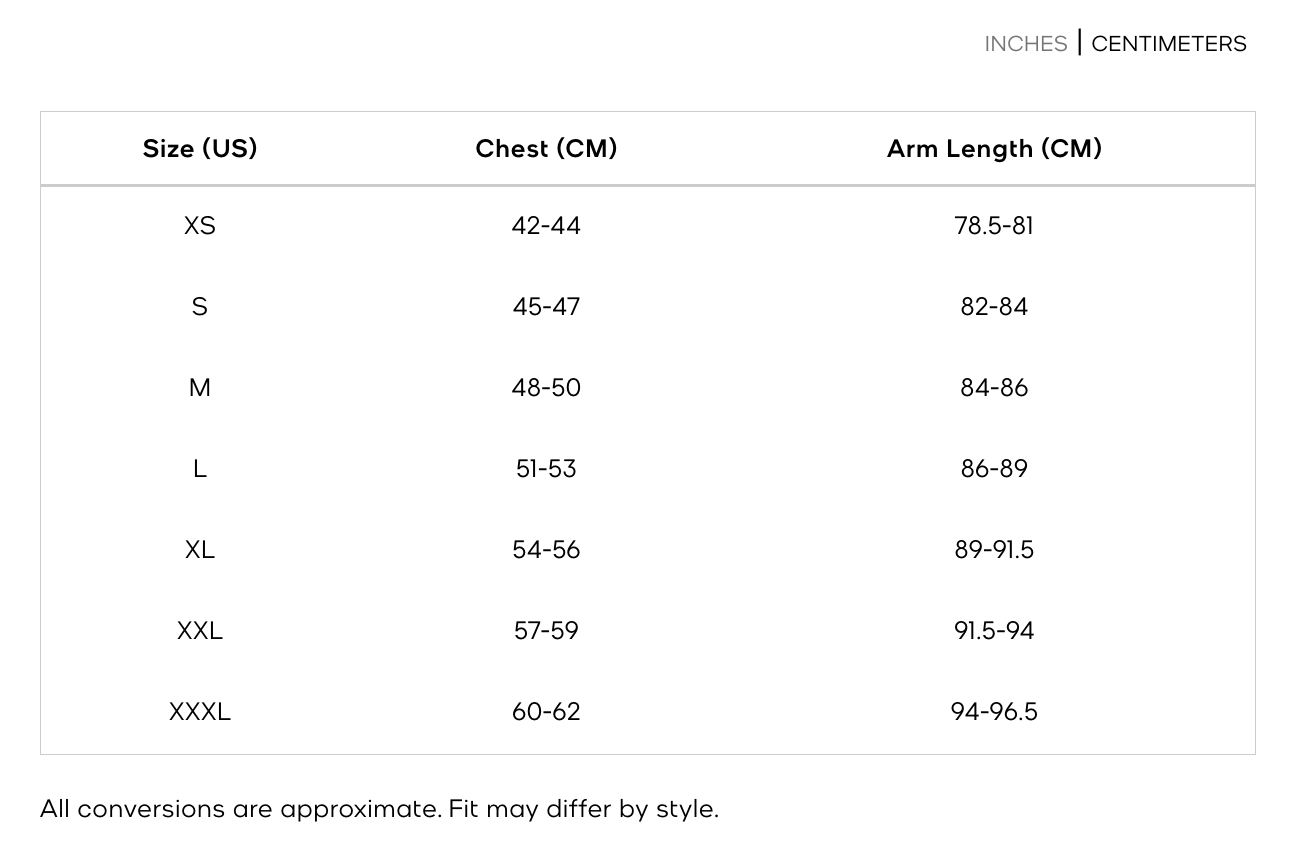
Task: Click arm length value 78.5-81
Action: [x=994, y=226]
